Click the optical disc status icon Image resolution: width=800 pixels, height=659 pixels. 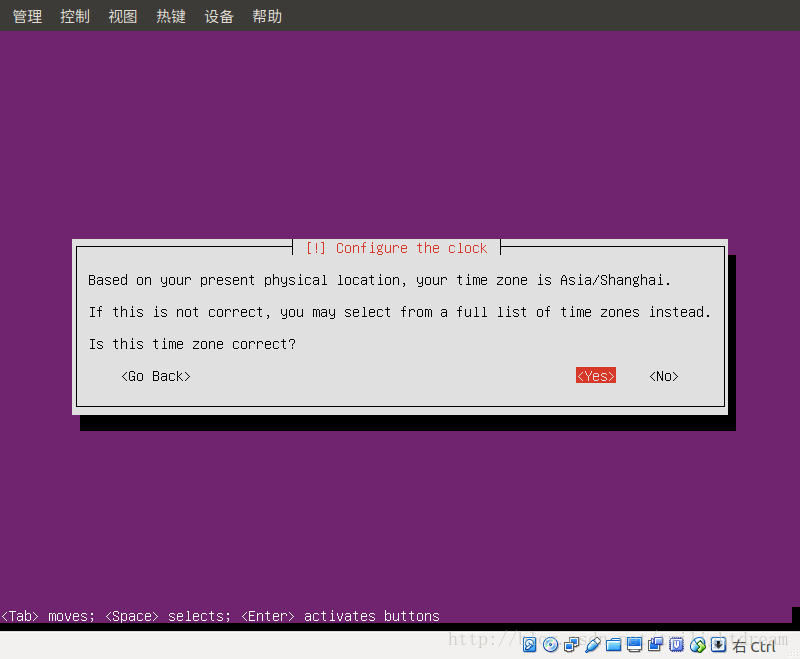coord(550,644)
